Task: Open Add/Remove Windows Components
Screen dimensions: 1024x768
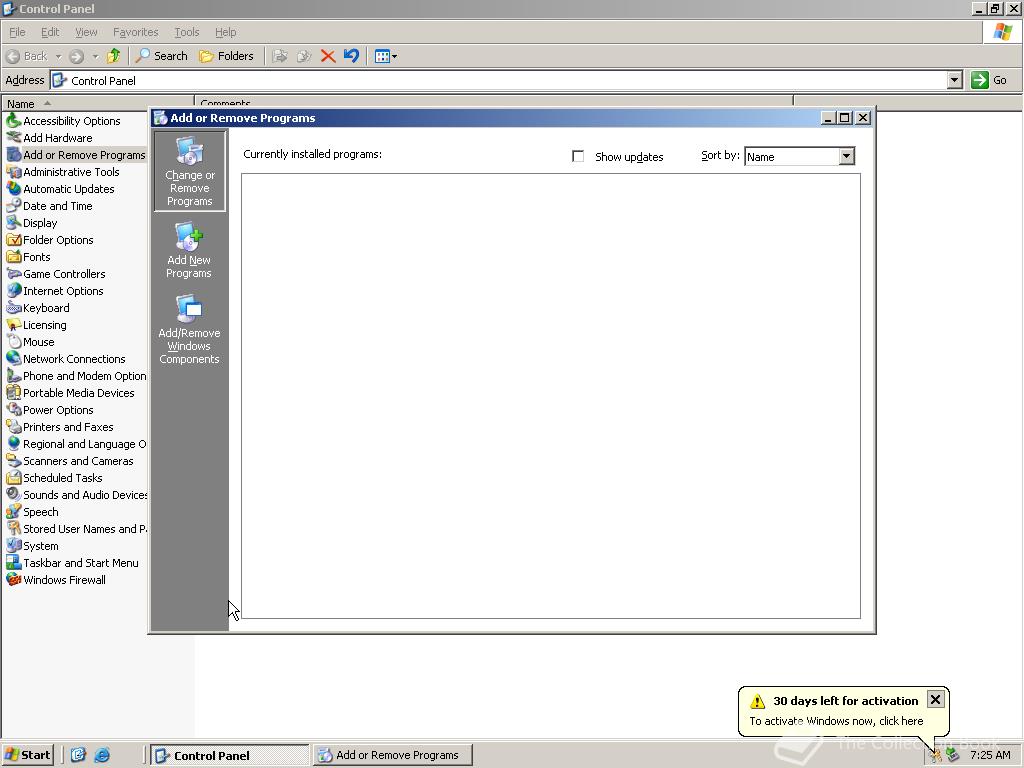Action: click(x=189, y=330)
